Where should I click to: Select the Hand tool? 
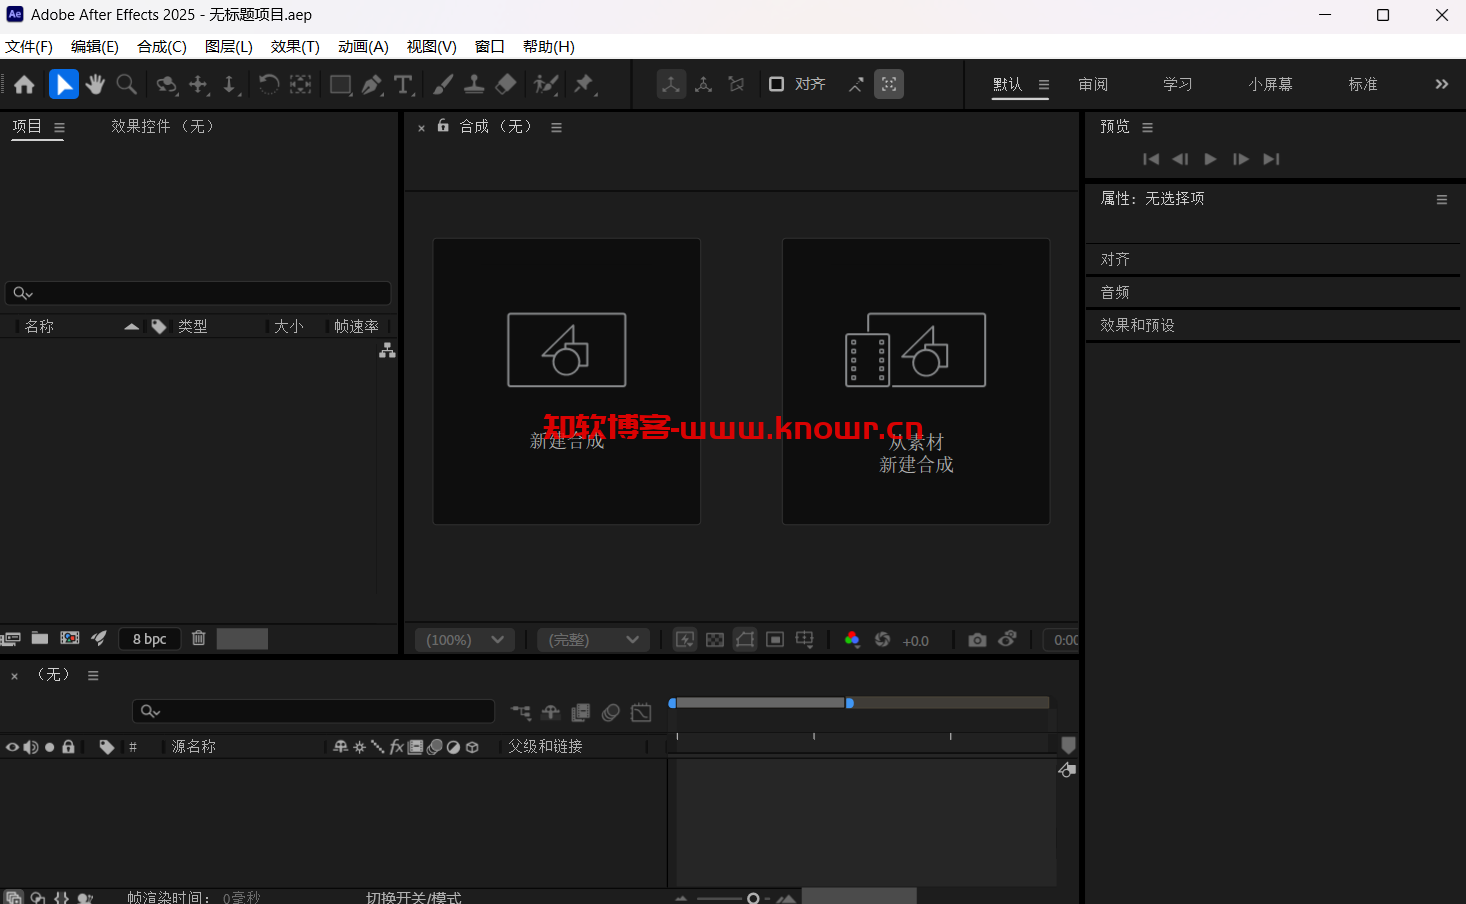click(95, 85)
